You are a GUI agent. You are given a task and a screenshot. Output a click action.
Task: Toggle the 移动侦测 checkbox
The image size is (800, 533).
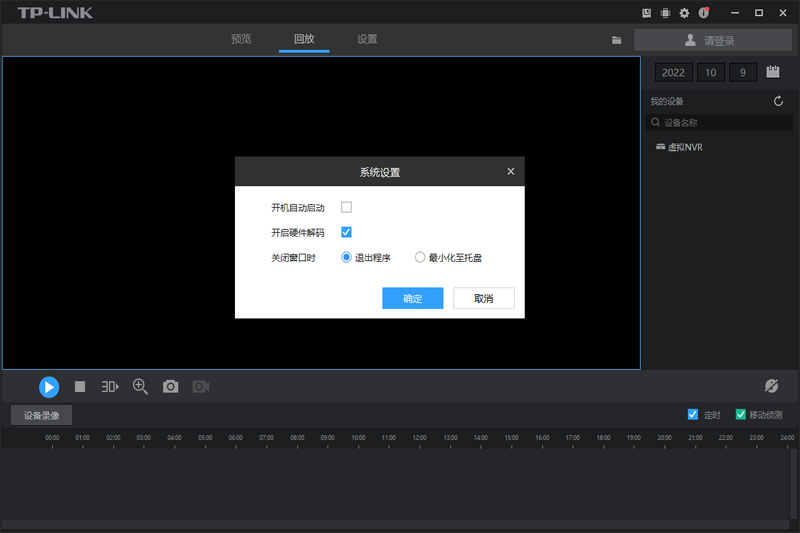741,414
